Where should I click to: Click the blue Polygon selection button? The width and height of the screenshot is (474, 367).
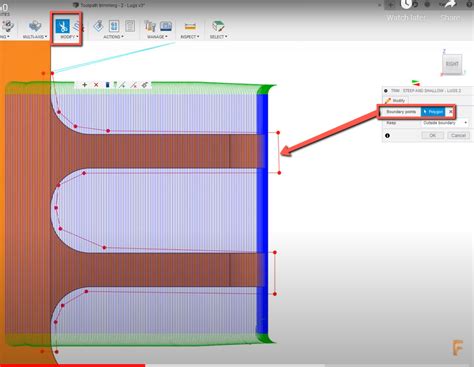click(433, 112)
